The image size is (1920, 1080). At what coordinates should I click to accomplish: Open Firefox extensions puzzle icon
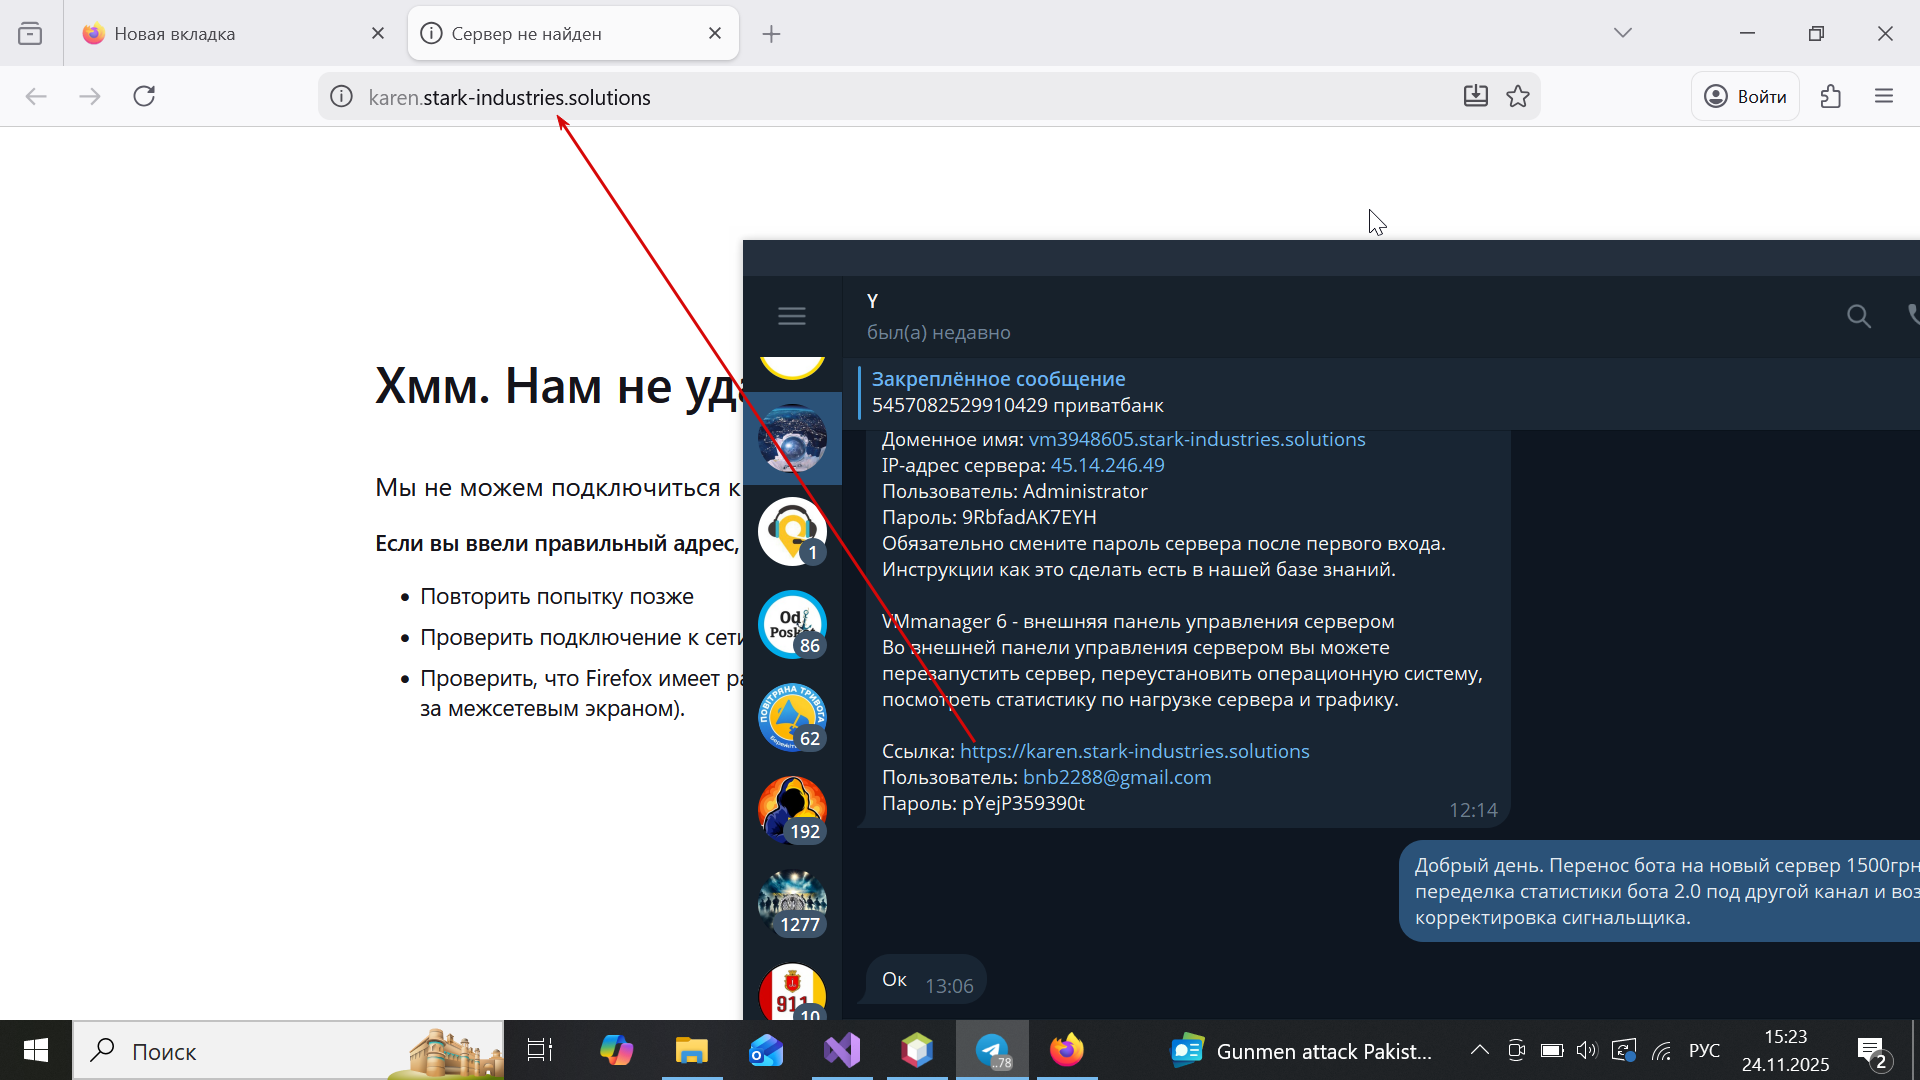1830,96
